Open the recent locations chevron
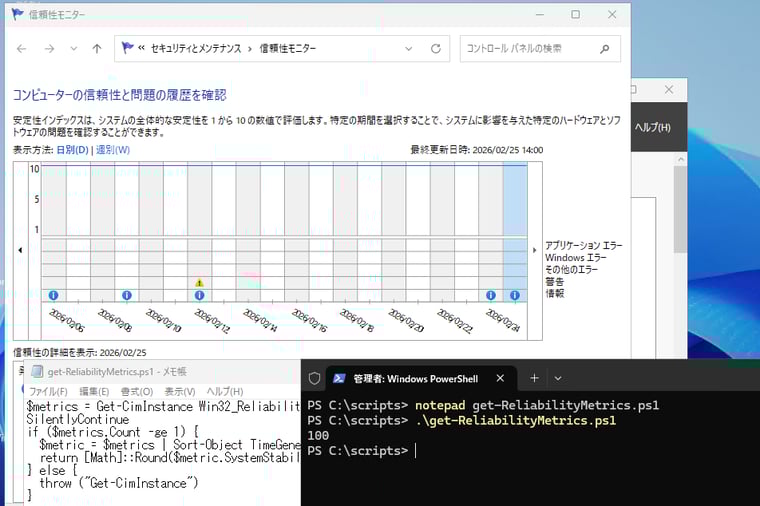Image resolution: width=760 pixels, height=506 pixels. coord(74,48)
